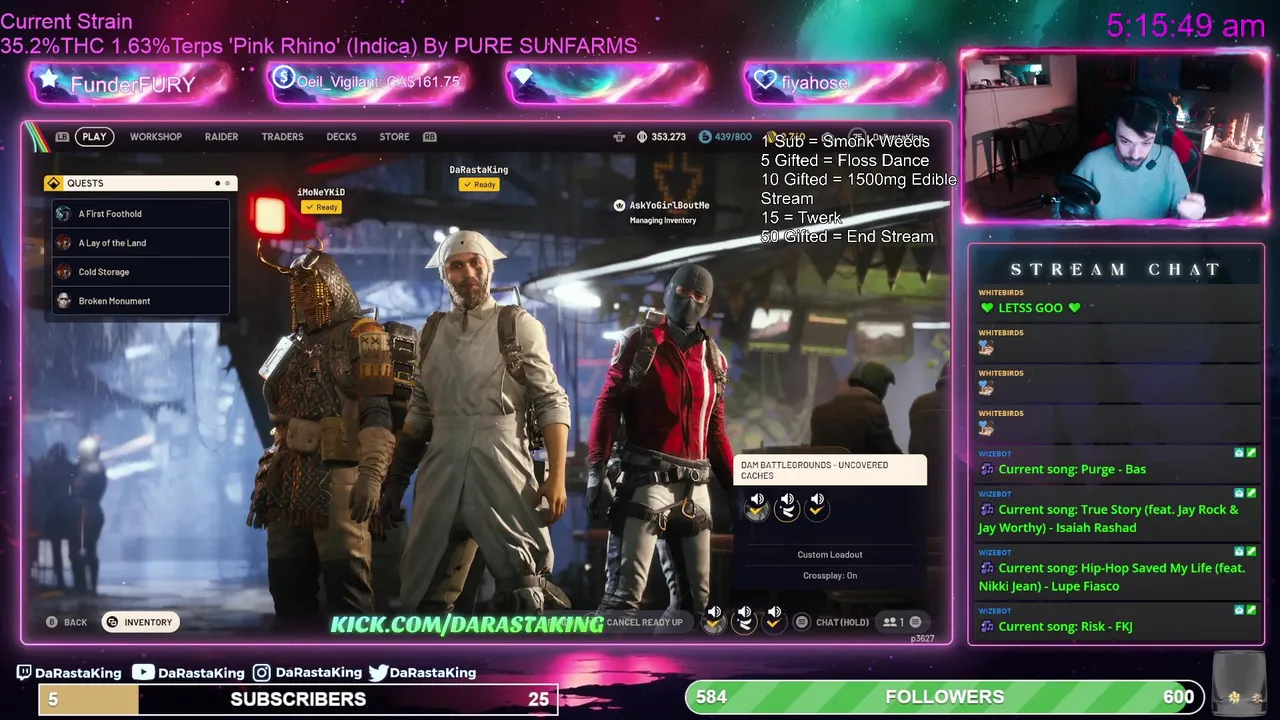Open the INVENTORY button
This screenshot has width=1280, height=720.
[140, 622]
